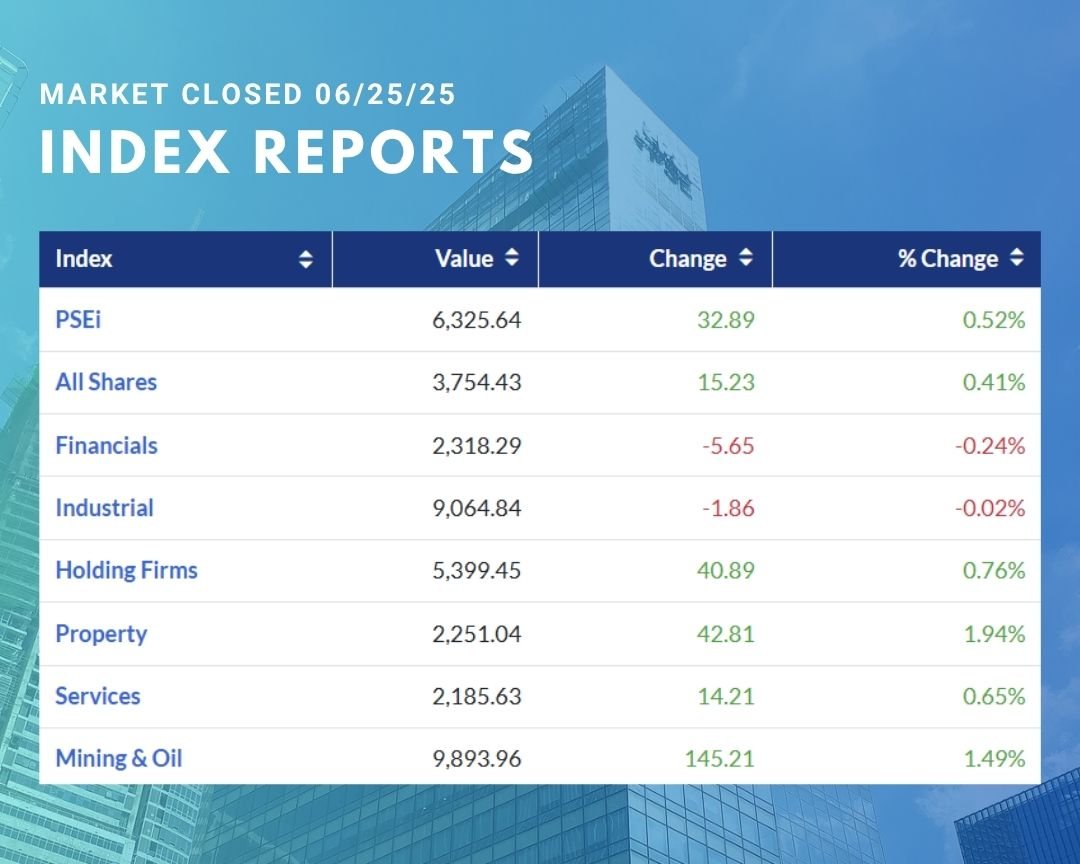Click the Mining & Oil change 145.21
The image size is (1080, 864).
tap(719, 758)
